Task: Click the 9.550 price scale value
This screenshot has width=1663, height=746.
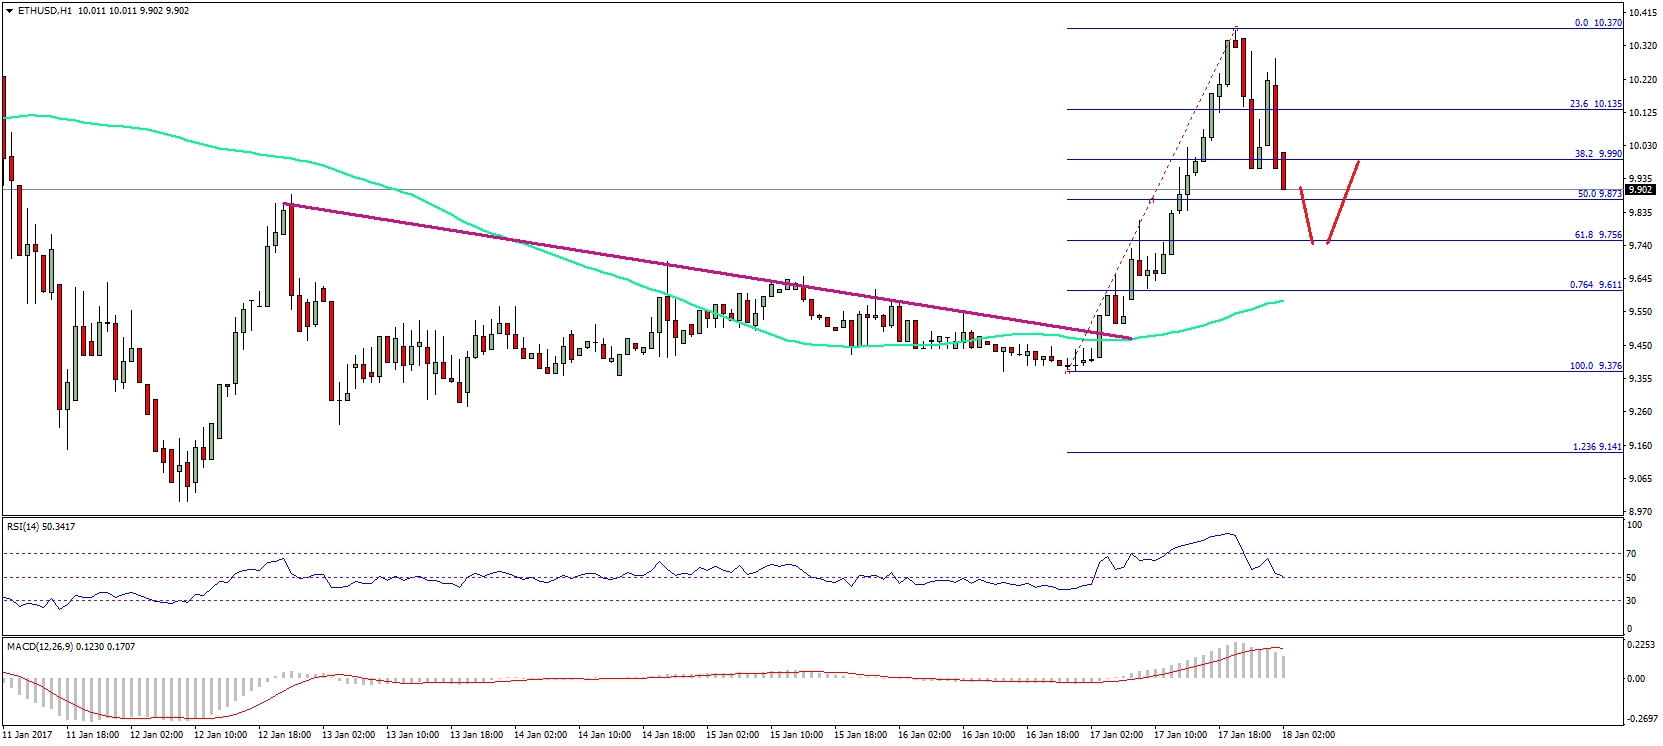Action: pyautogui.click(x=1641, y=312)
